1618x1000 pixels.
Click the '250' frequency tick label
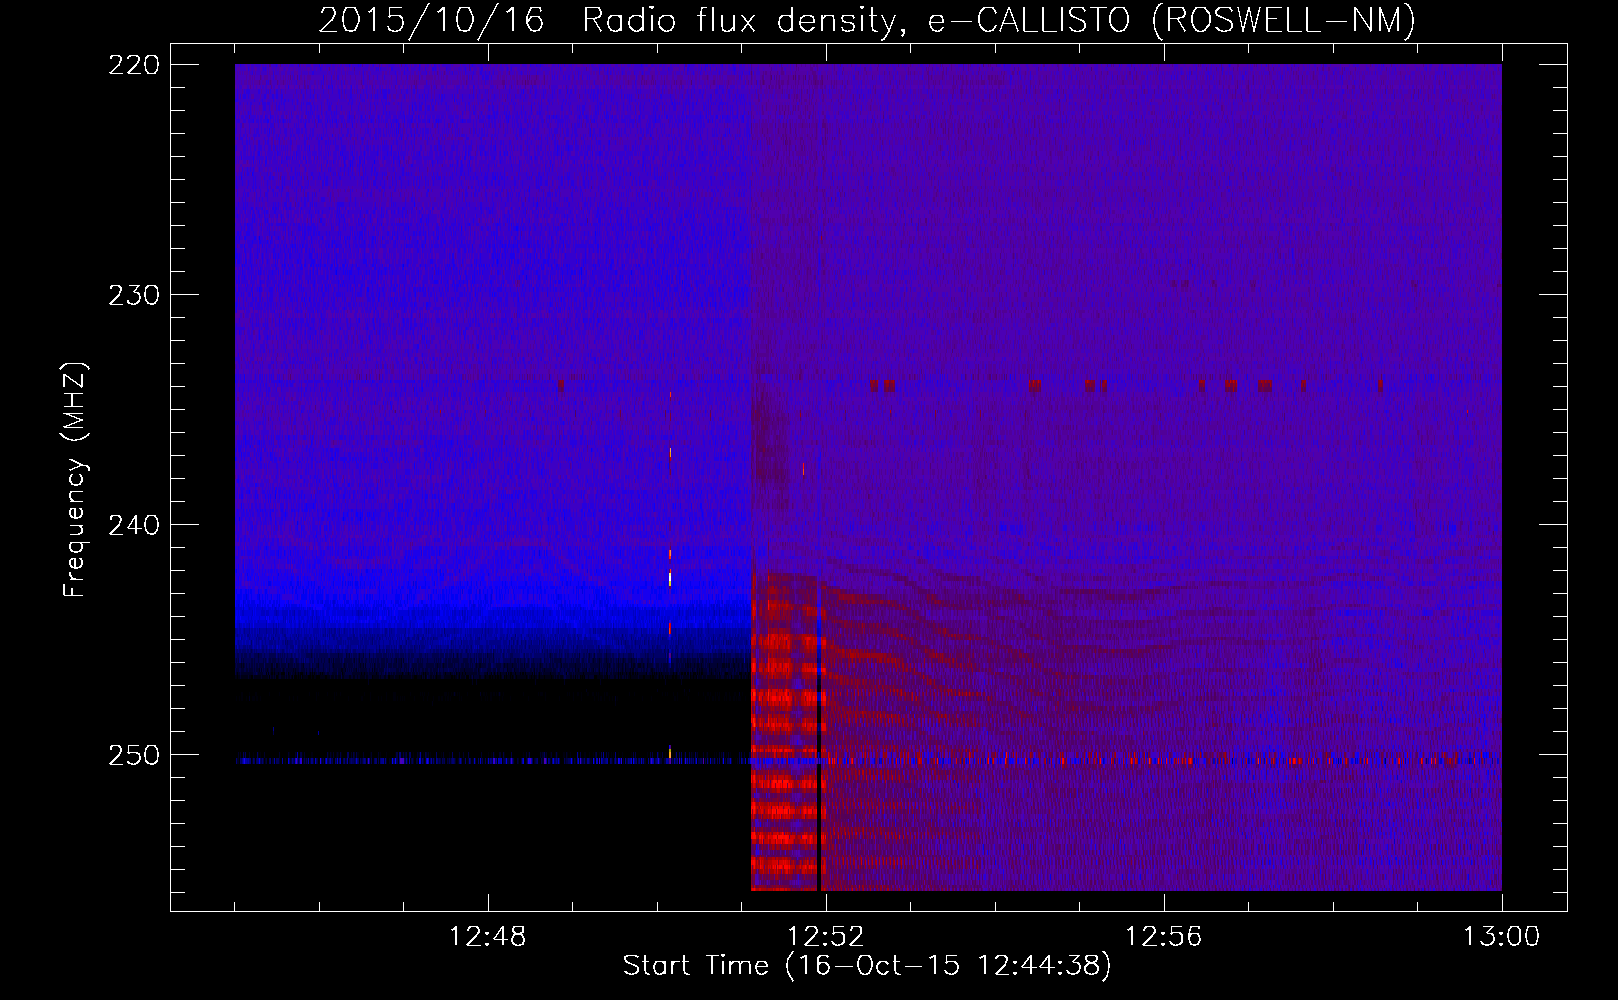[x=133, y=755]
